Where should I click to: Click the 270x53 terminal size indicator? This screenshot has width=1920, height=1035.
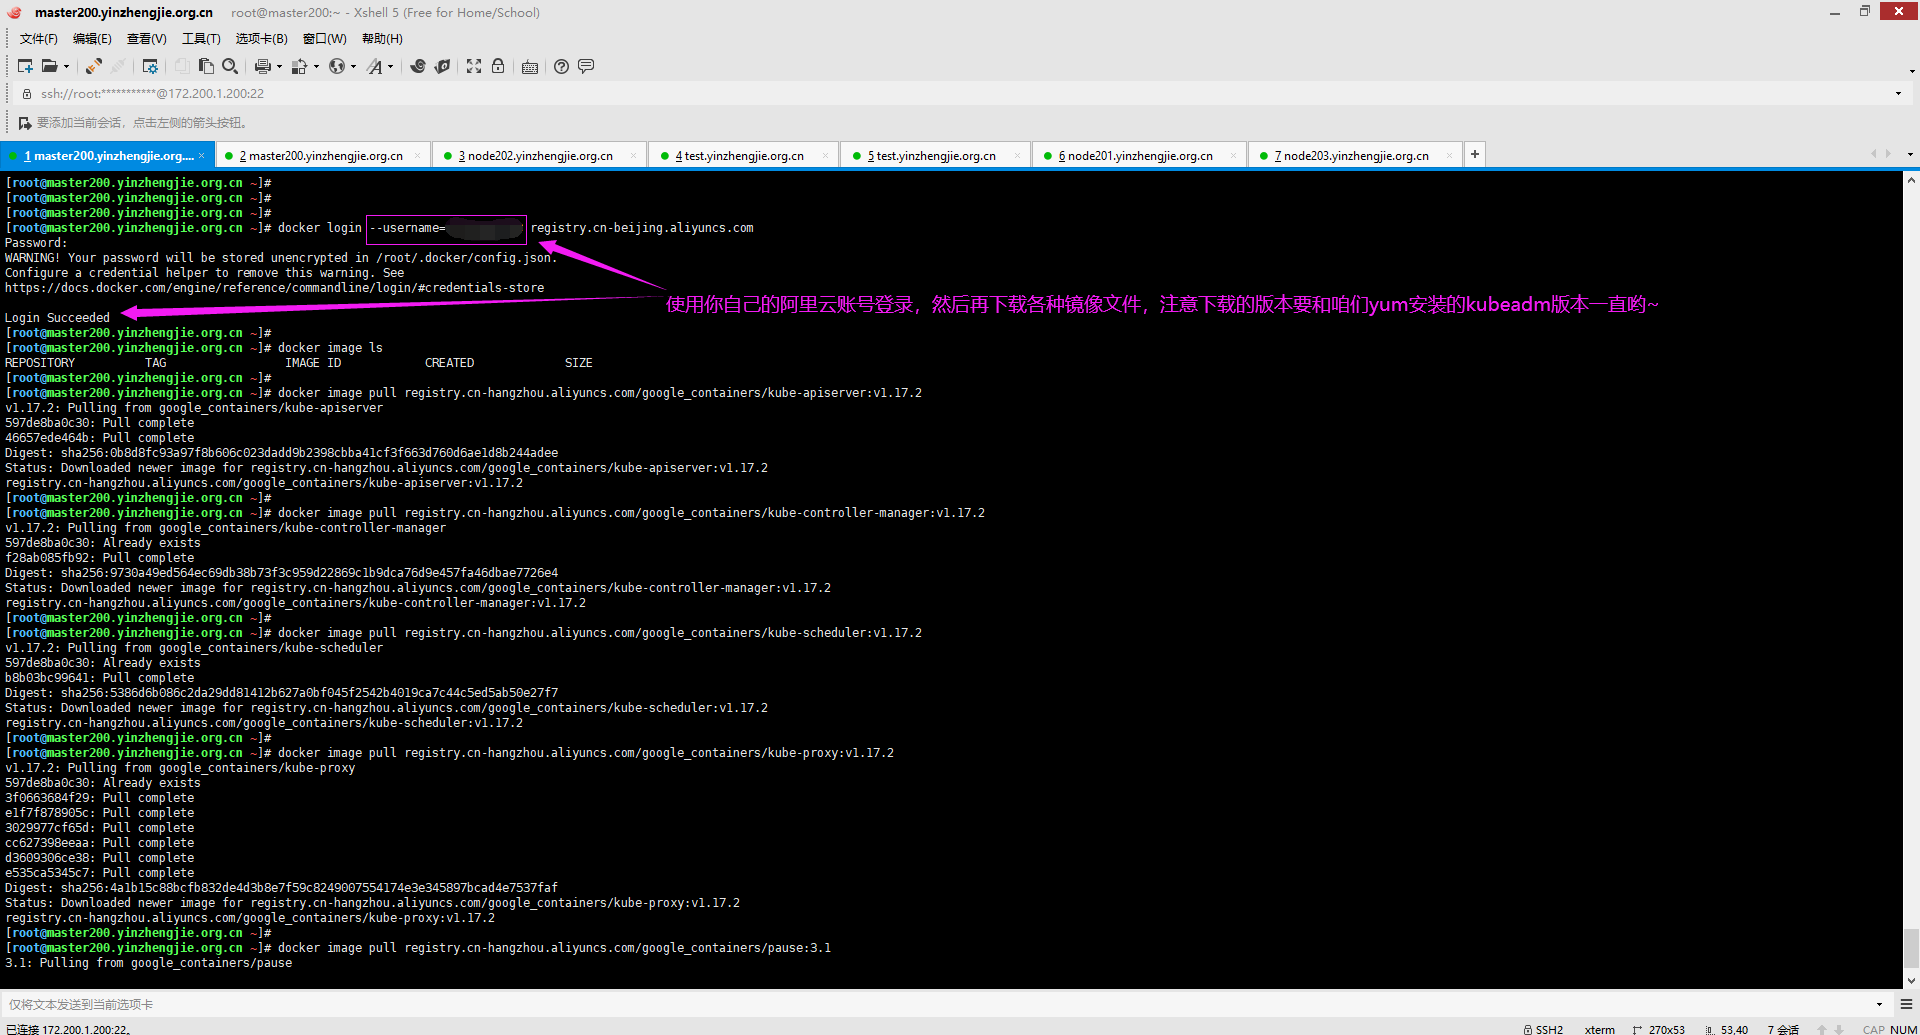pyautogui.click(x=1658, y=1029)
